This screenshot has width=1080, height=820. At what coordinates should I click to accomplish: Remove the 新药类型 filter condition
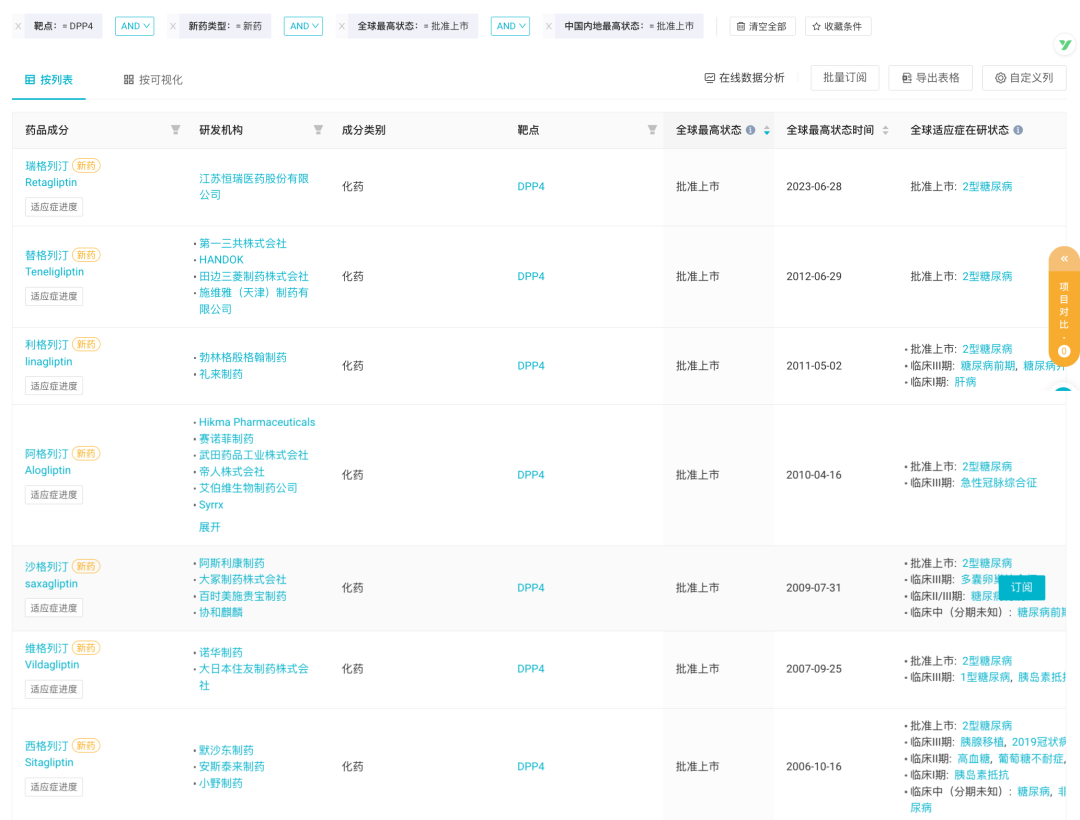[x=173, y=26]
